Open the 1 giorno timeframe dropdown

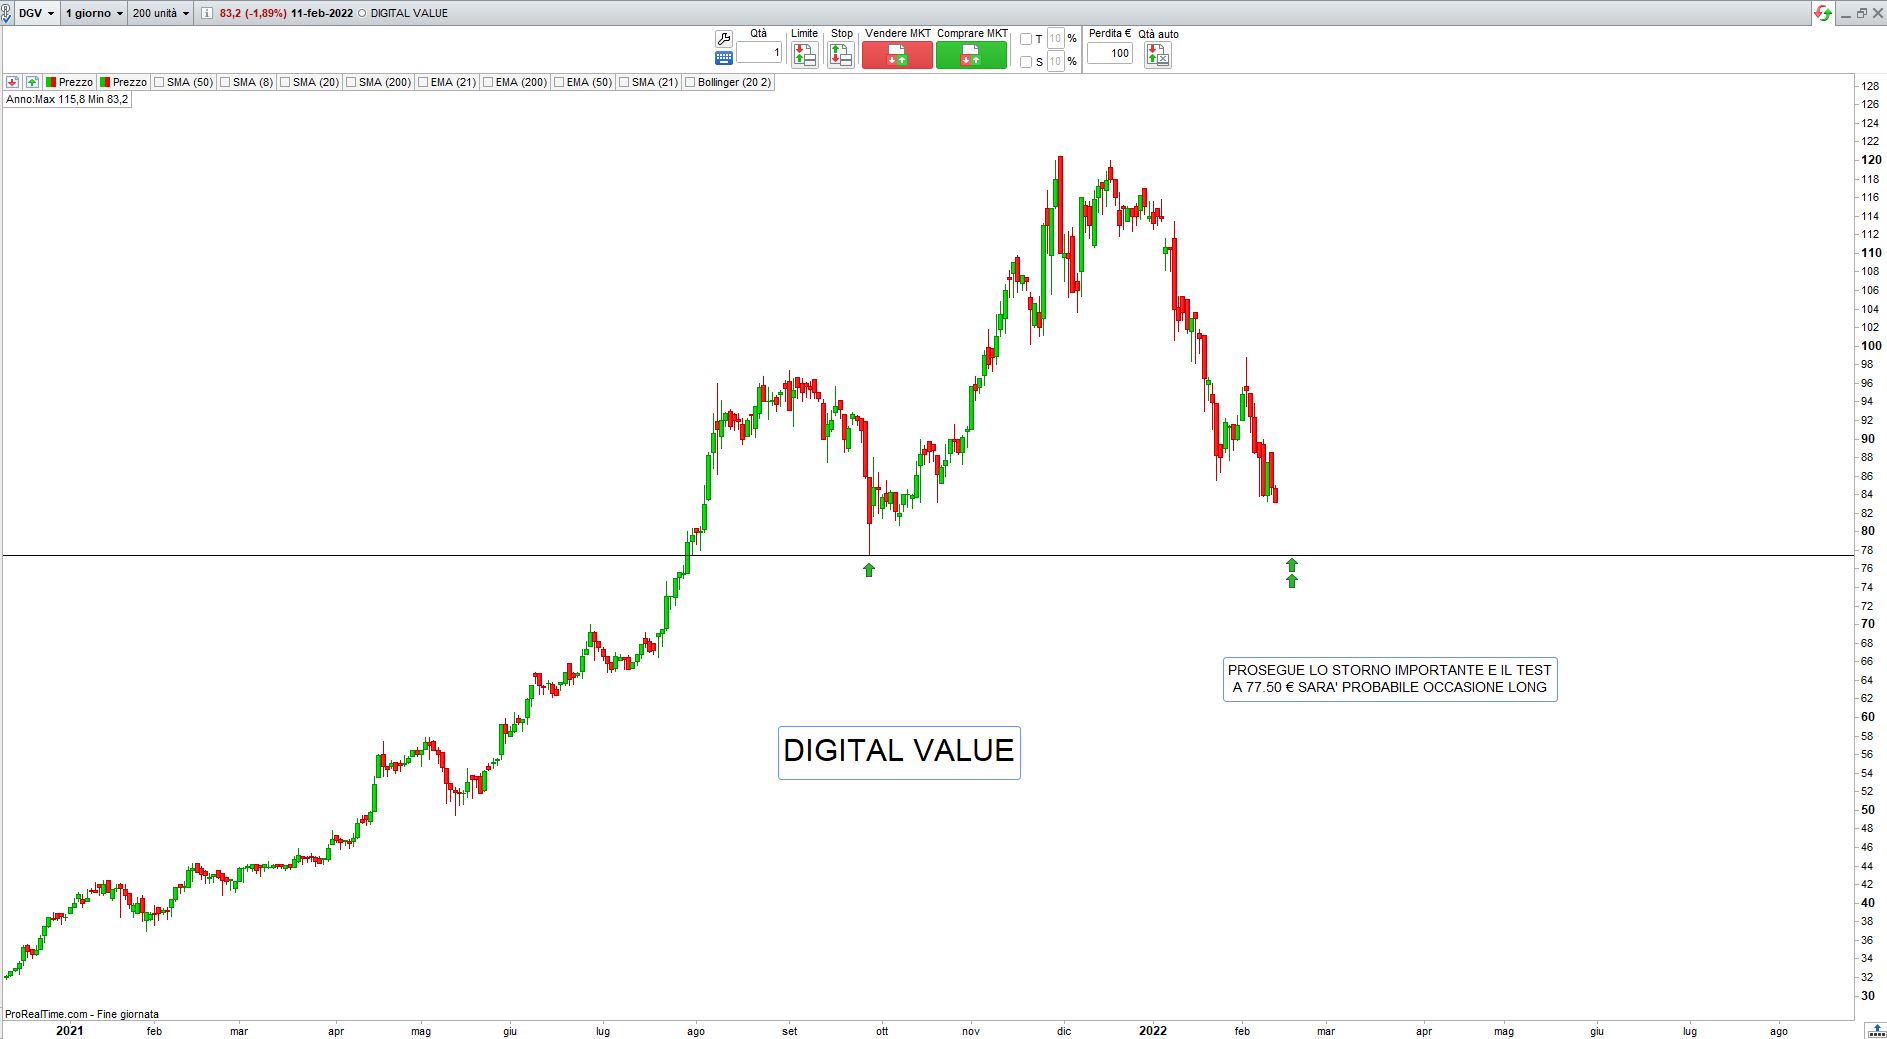[95, 13]
